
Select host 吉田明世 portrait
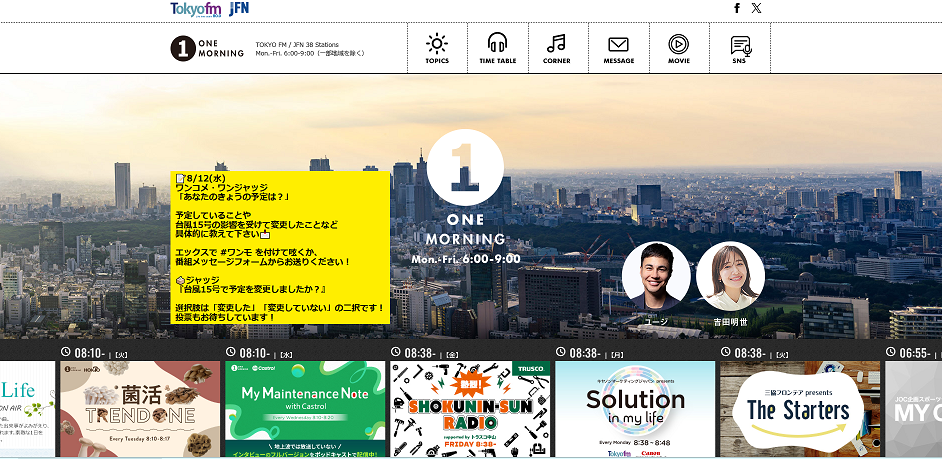point(731,276)
